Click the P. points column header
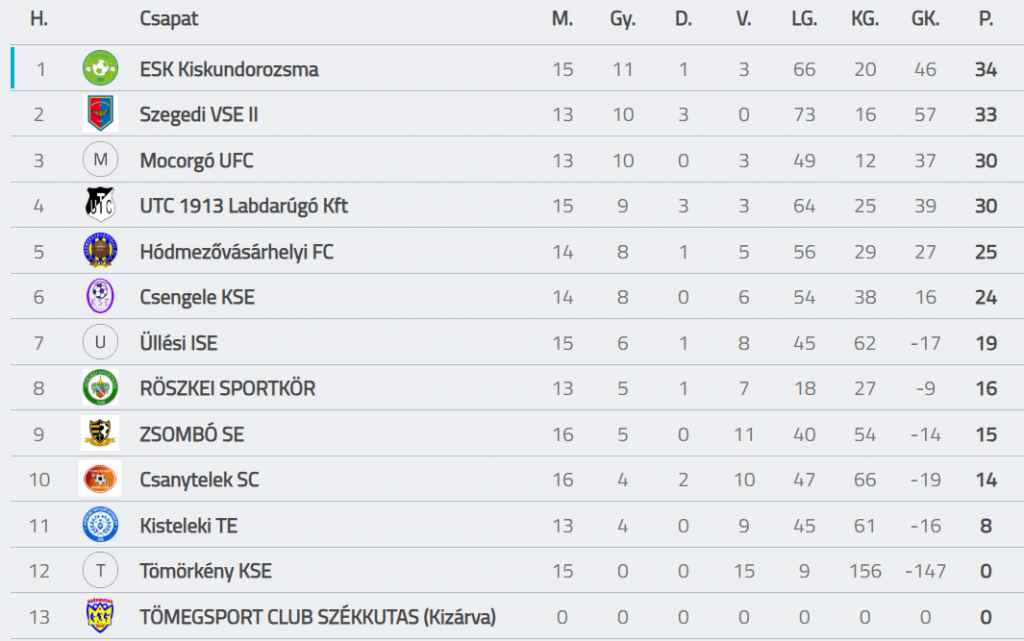This screenshot has height=641, width=1024. click(986, 19)
